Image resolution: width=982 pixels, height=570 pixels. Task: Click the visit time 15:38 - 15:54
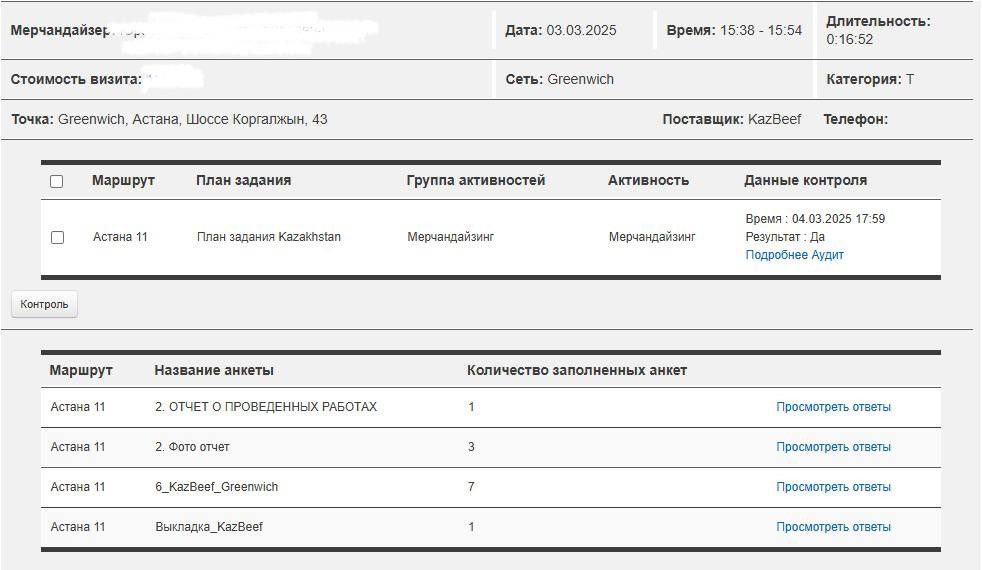tap(761, 30)
